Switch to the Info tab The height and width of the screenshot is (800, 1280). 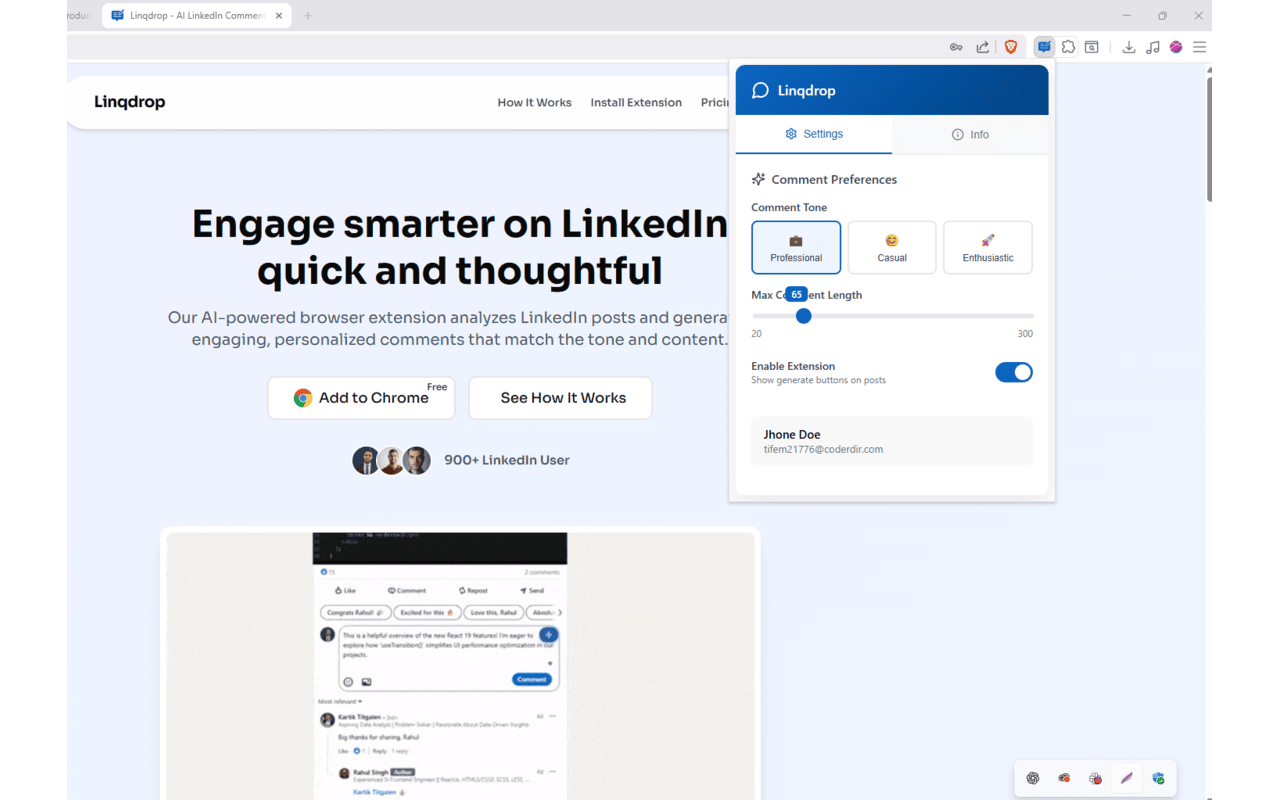coord(970,134)
